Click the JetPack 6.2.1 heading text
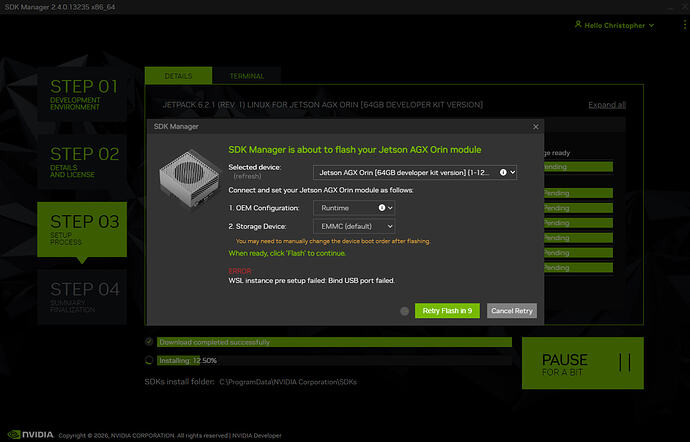Viewport: 690px width, 442px height. tap(323, 105)
